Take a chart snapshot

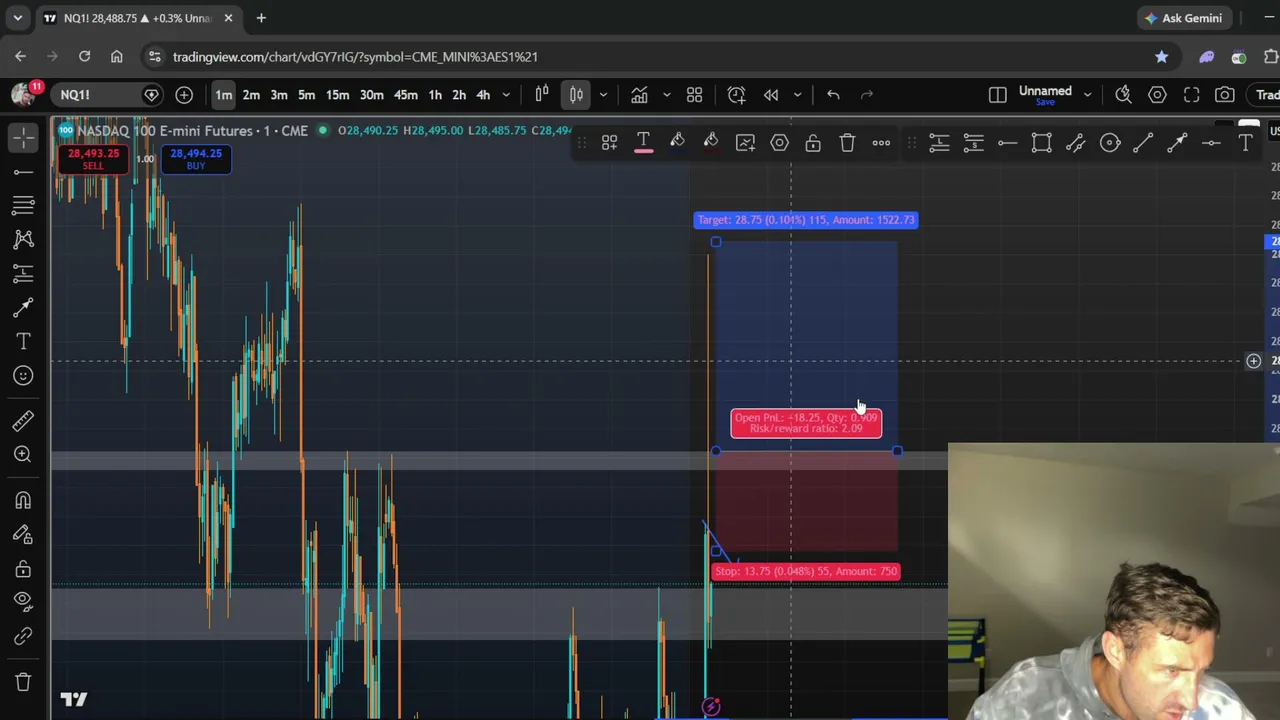tap(1225, 95)
